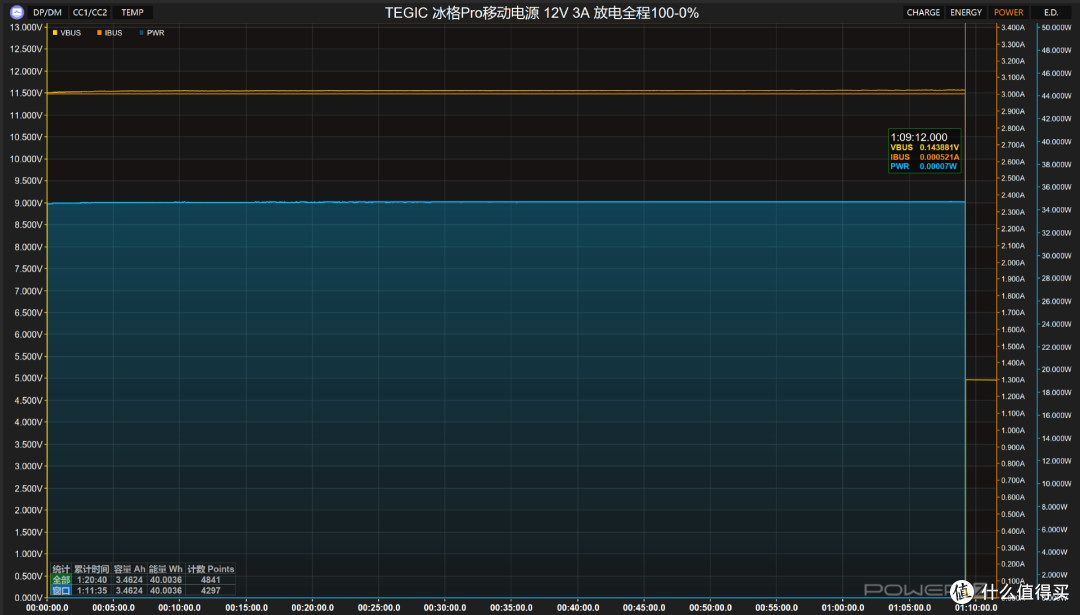Open the DP/DM tab

tap(47, 12)
